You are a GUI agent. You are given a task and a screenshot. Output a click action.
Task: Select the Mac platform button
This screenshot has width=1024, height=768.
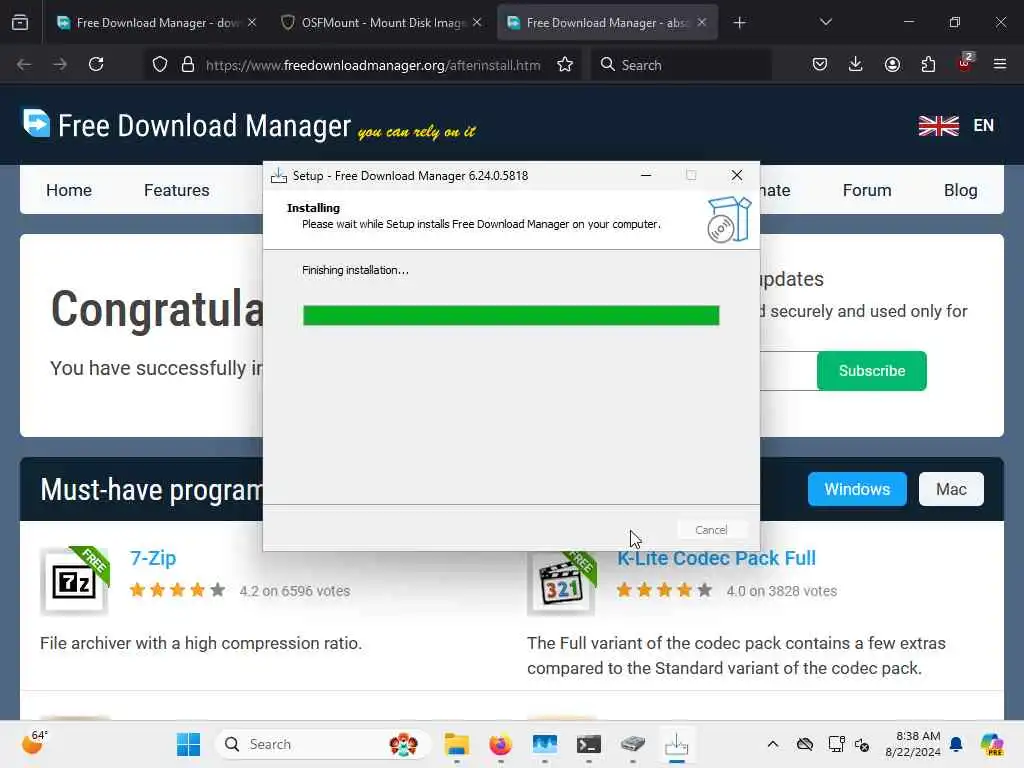coord(951,489)
